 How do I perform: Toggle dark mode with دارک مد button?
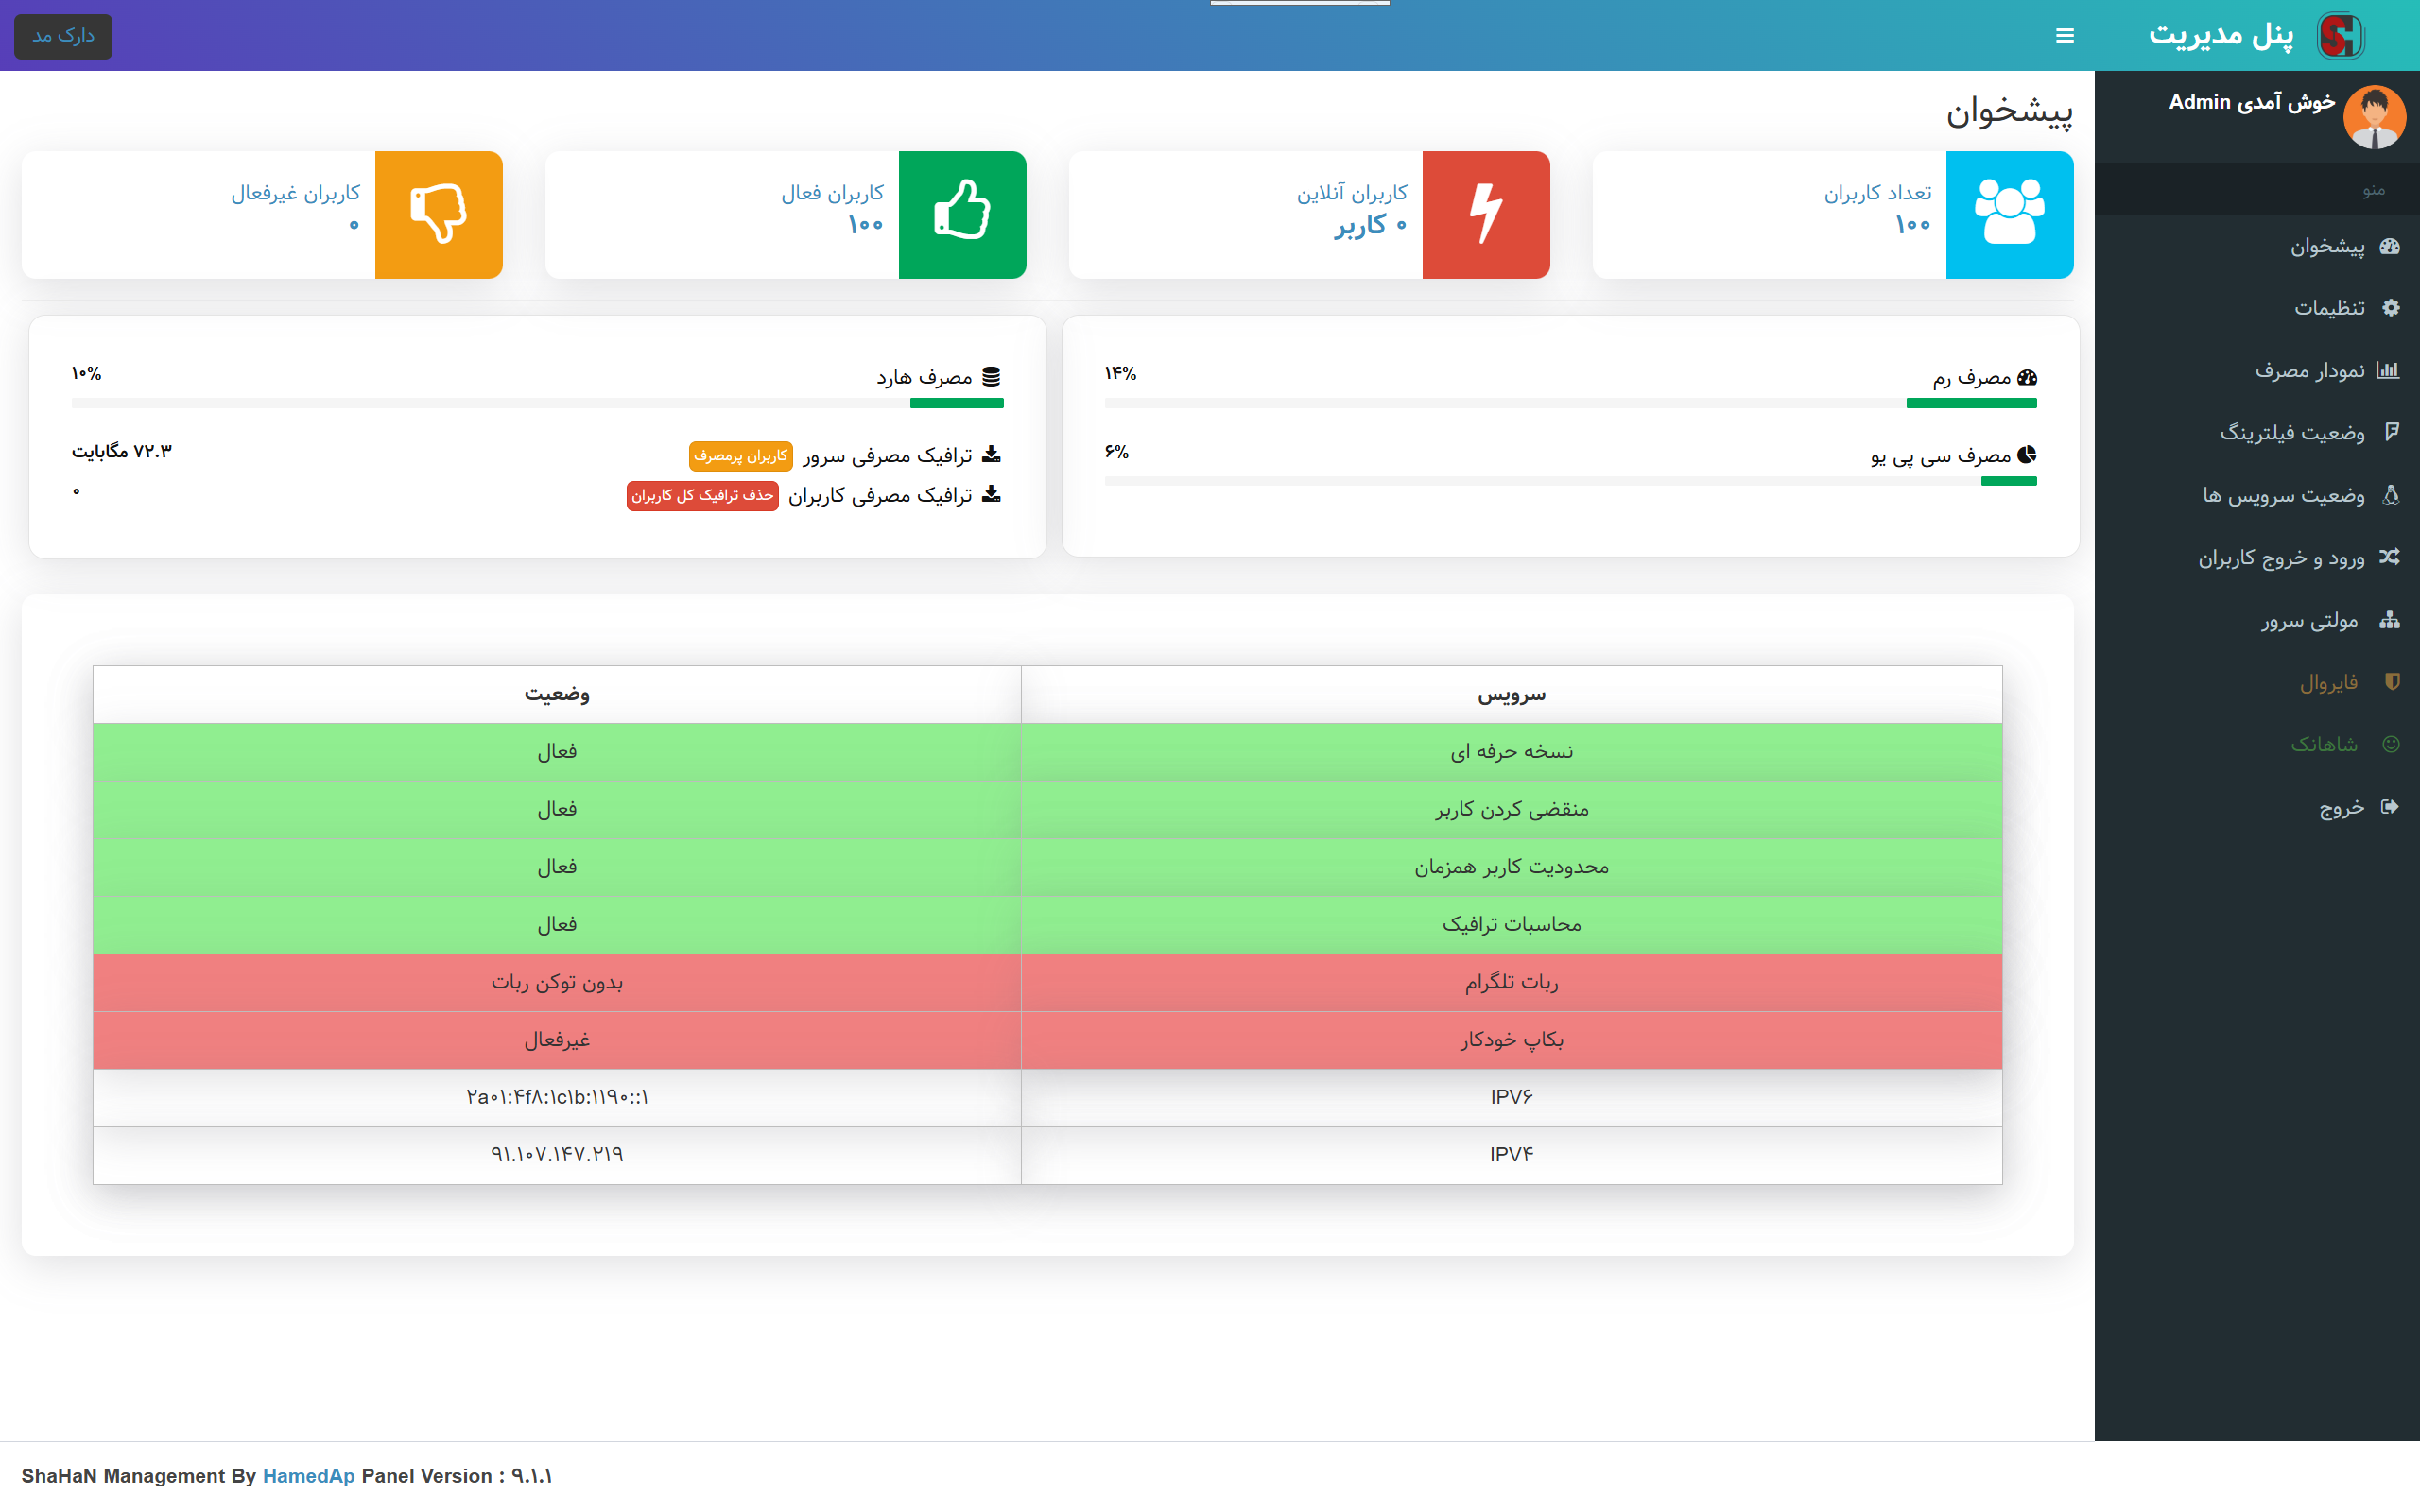(x=63, y=36)
